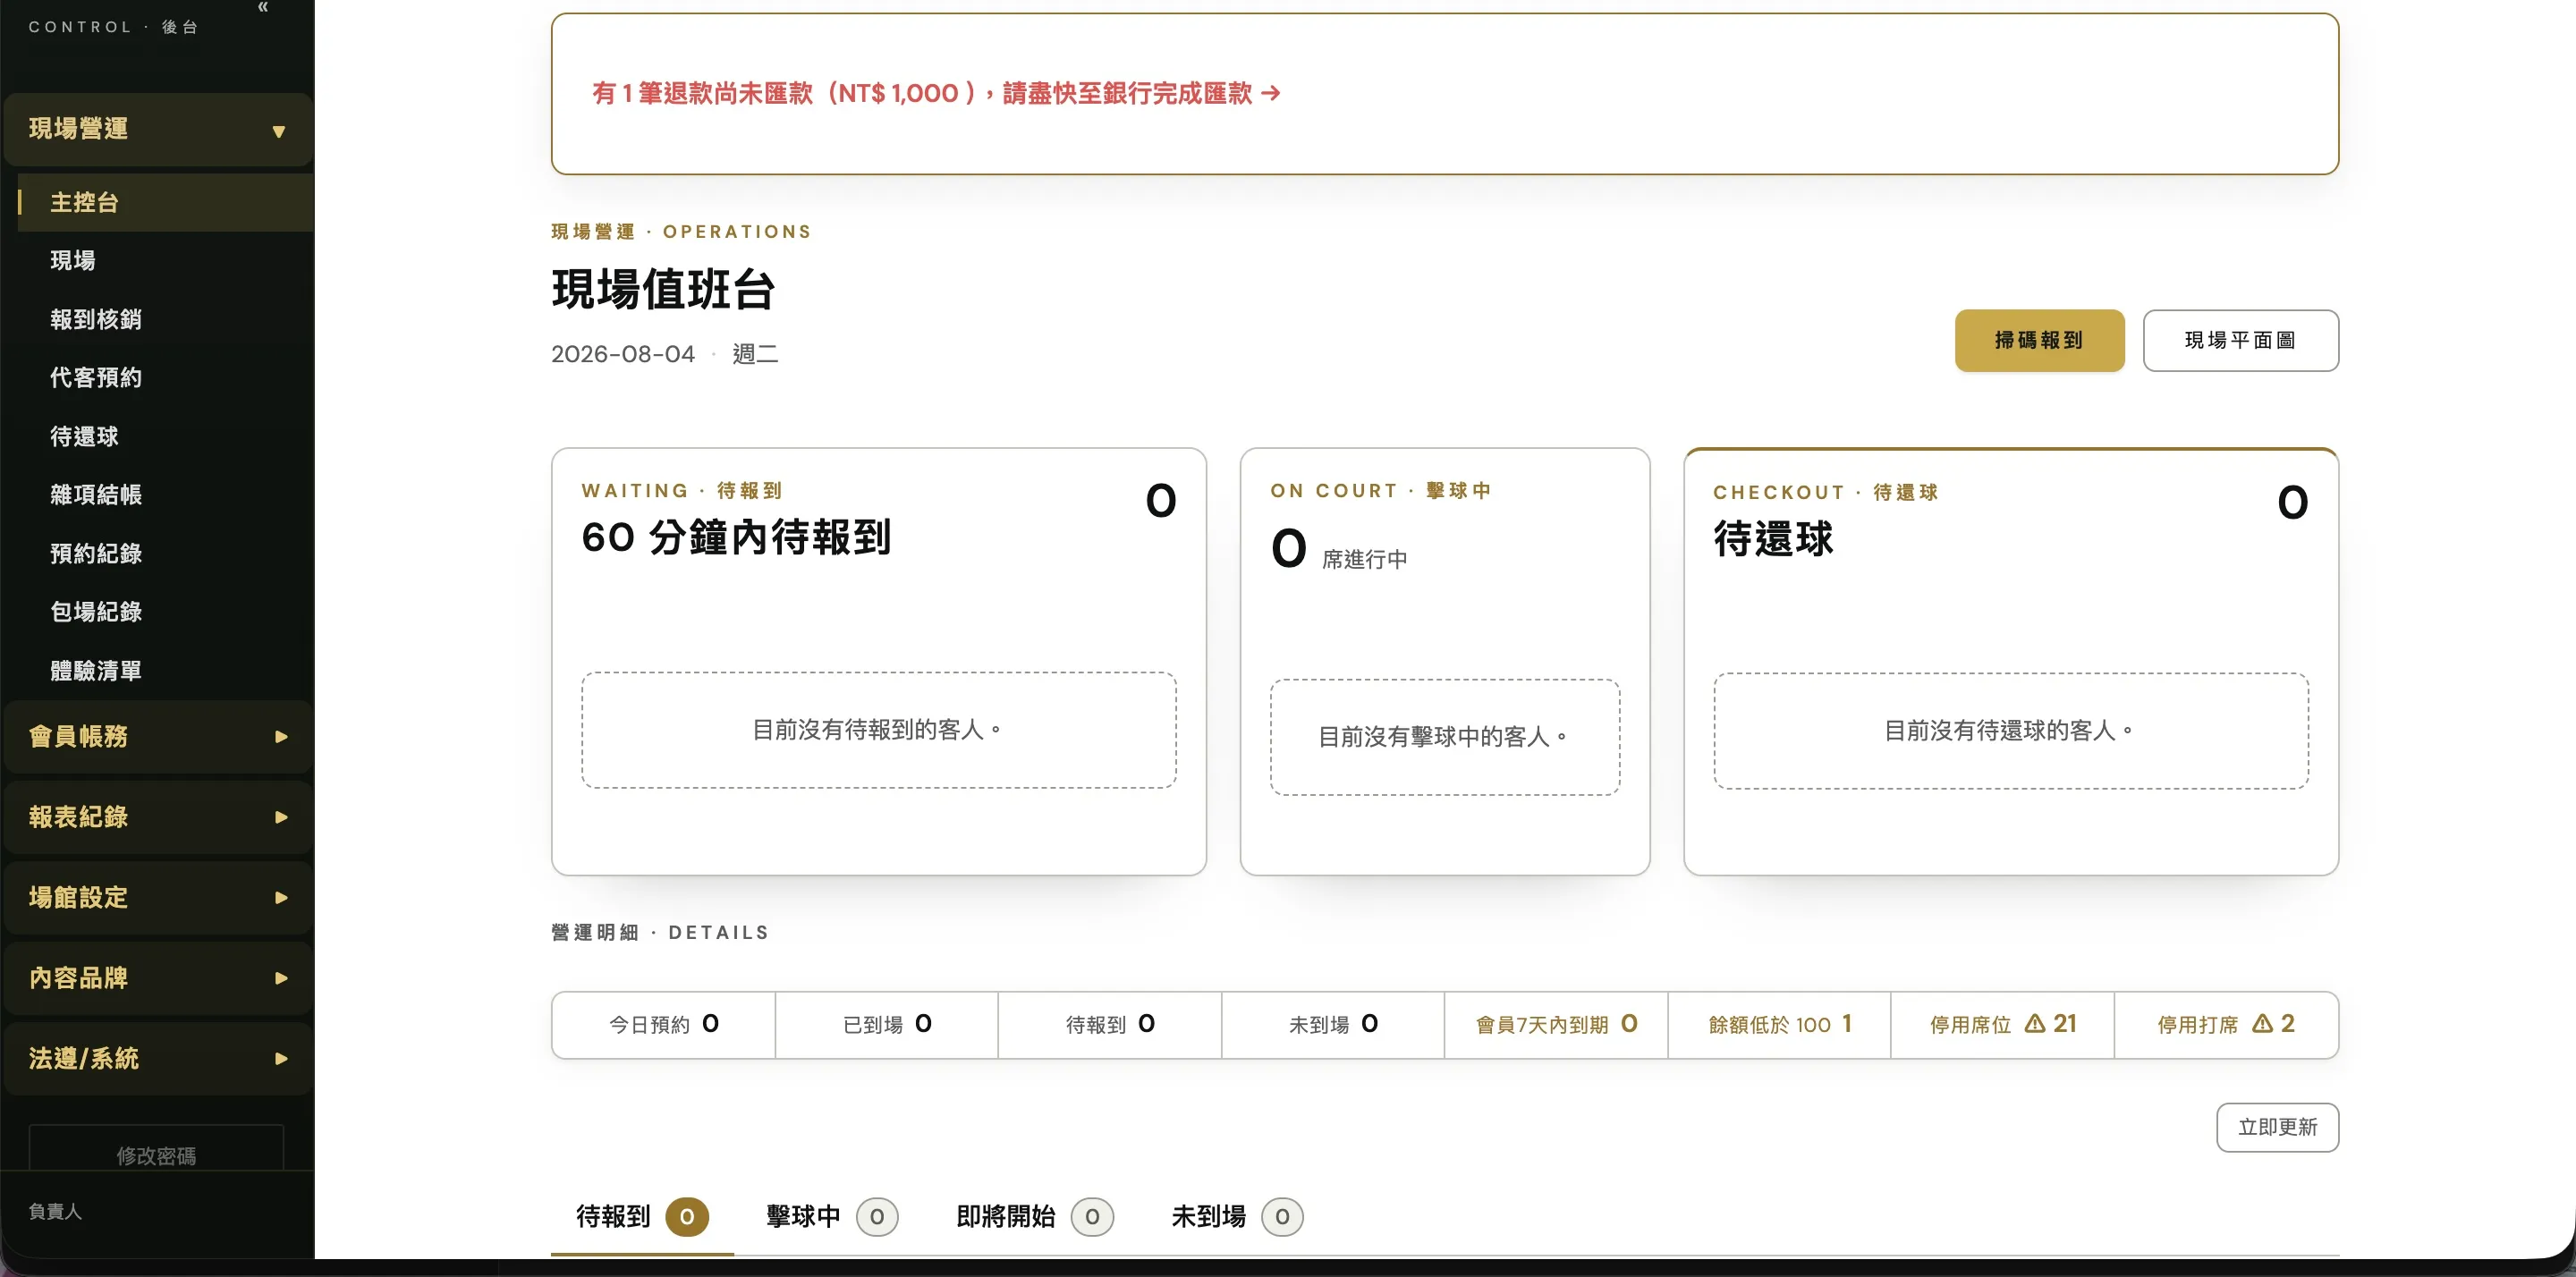This screenshot has height=1277, width=2576.
Task: Open 會員7天內到期 stat
Action: click(x=1556, y=1025)
